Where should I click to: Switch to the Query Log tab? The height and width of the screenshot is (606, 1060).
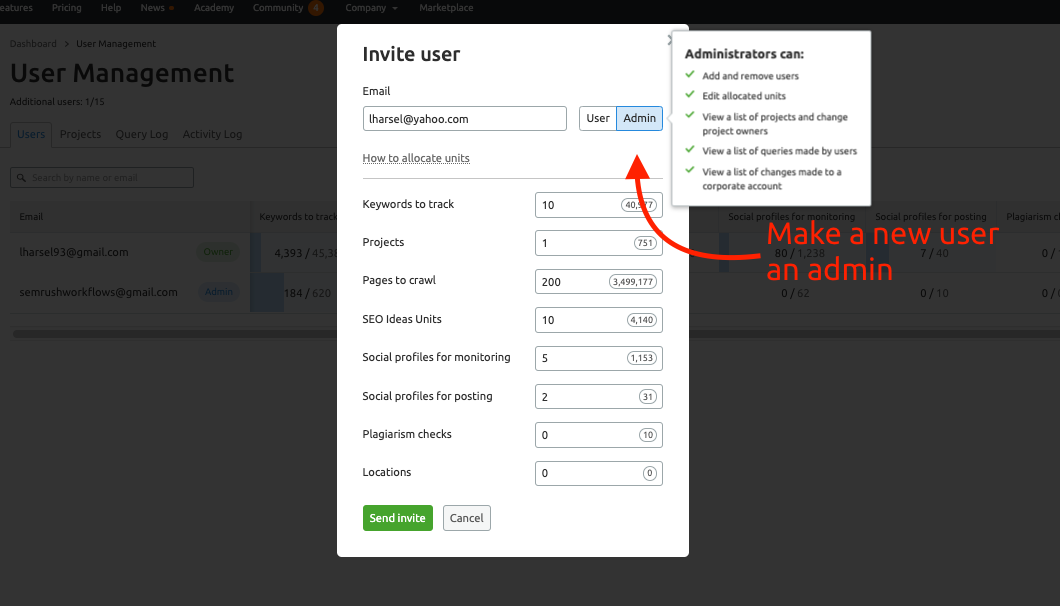point(142,134)
